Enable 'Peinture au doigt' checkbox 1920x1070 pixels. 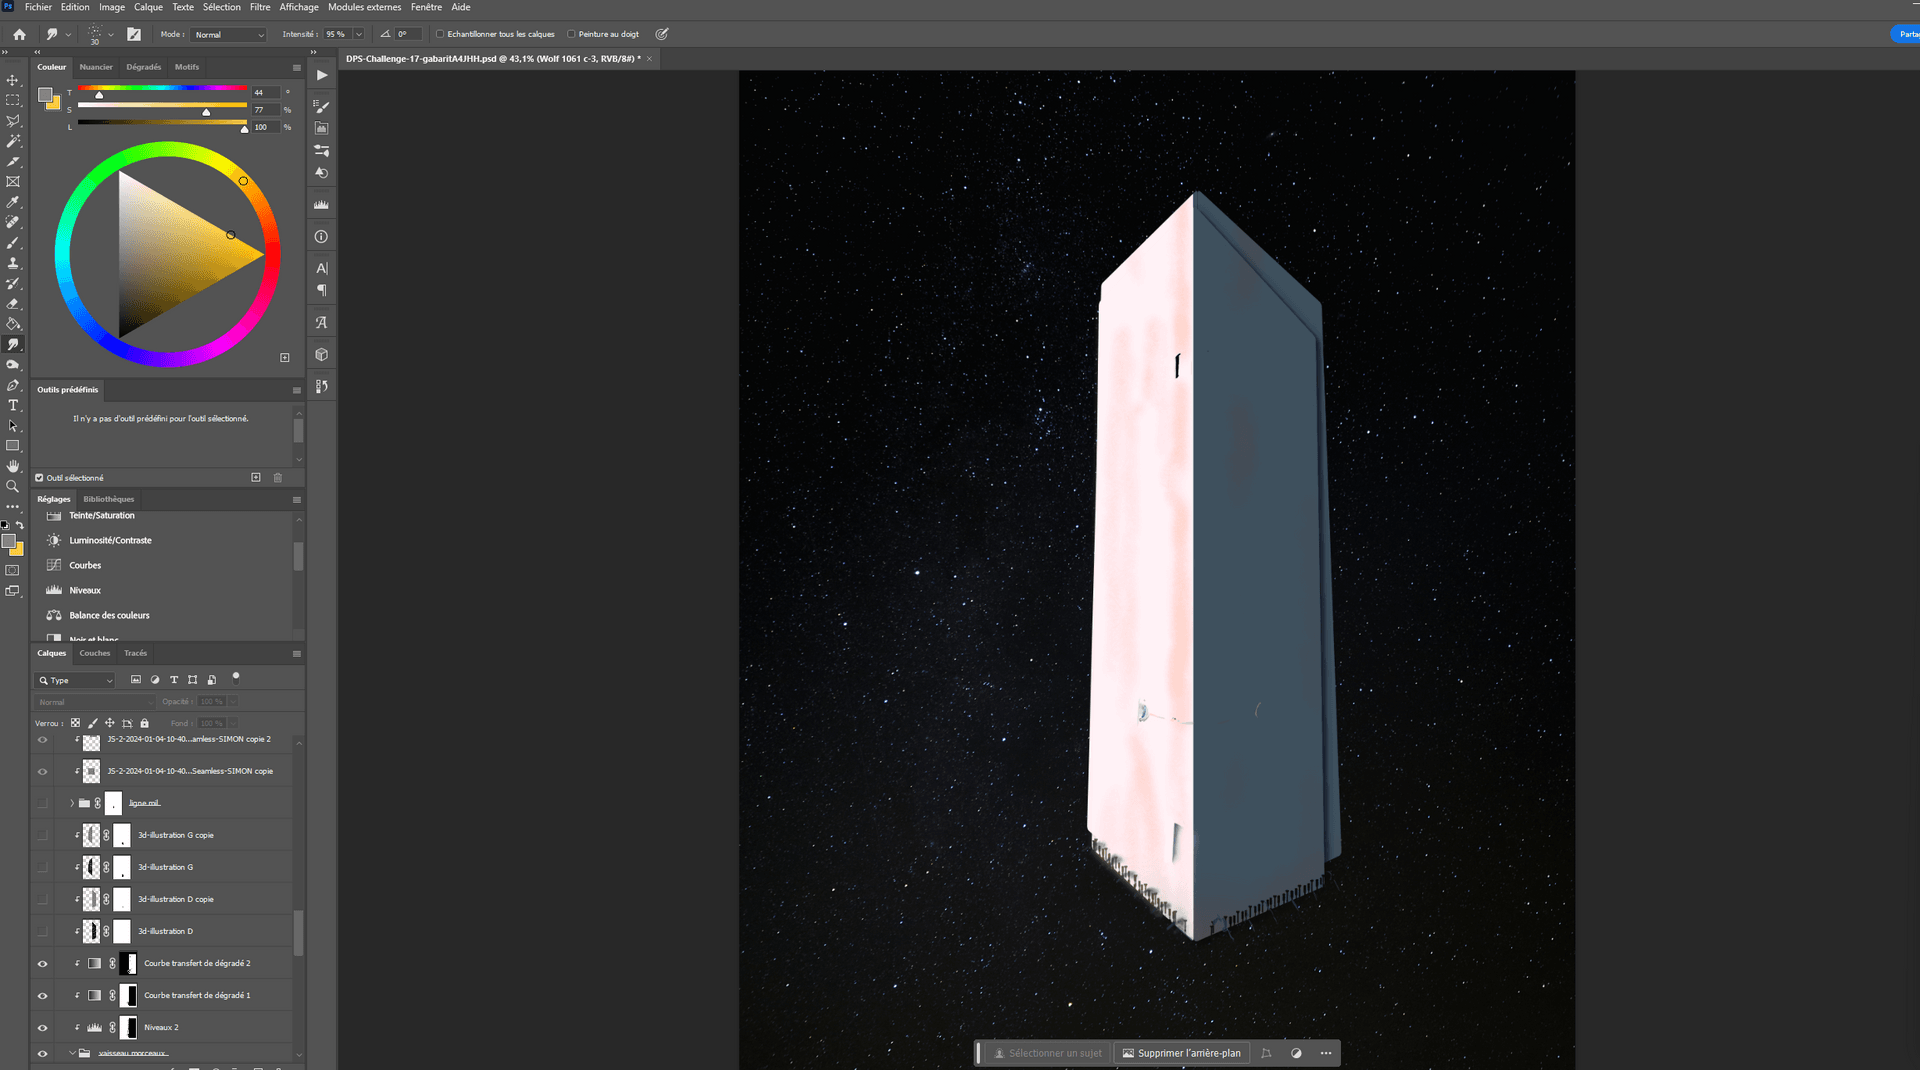(x=571, y=34)
